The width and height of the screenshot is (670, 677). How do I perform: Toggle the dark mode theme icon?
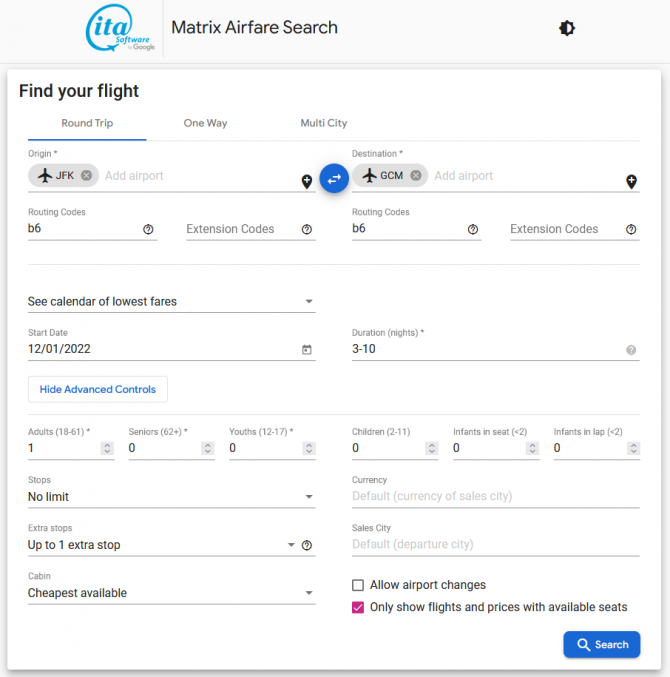pos(567,29)
